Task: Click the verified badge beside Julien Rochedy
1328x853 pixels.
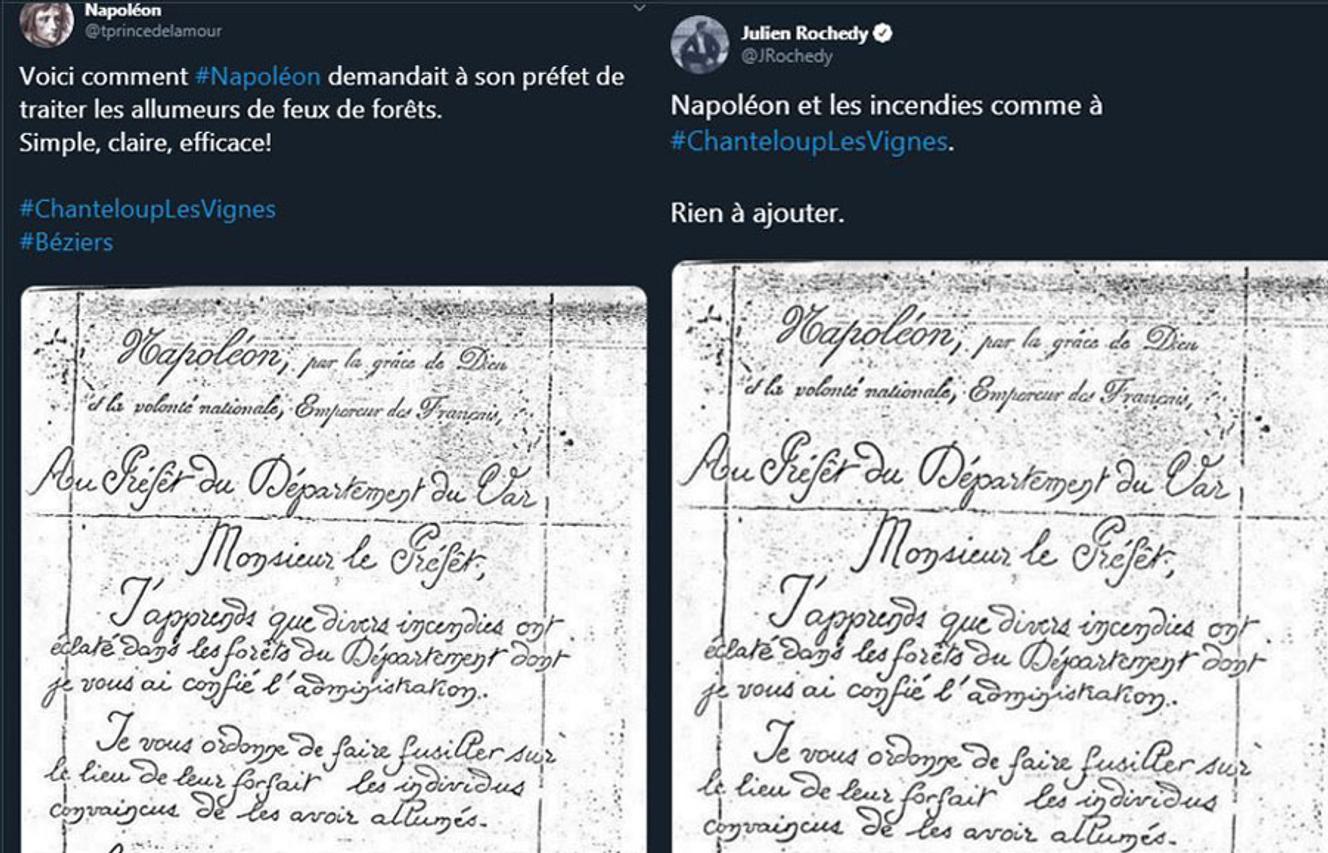Action: pyautogui.click(x=883, y=33)
